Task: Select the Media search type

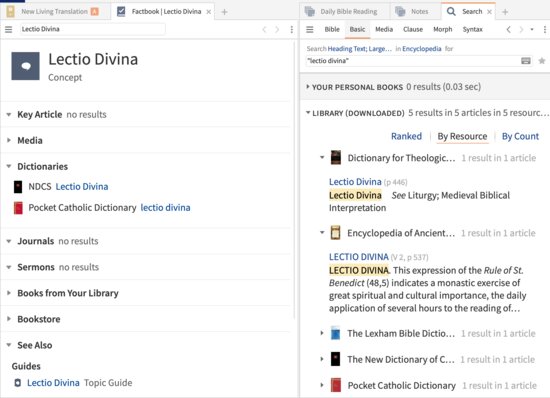Action: coord(384,29)
